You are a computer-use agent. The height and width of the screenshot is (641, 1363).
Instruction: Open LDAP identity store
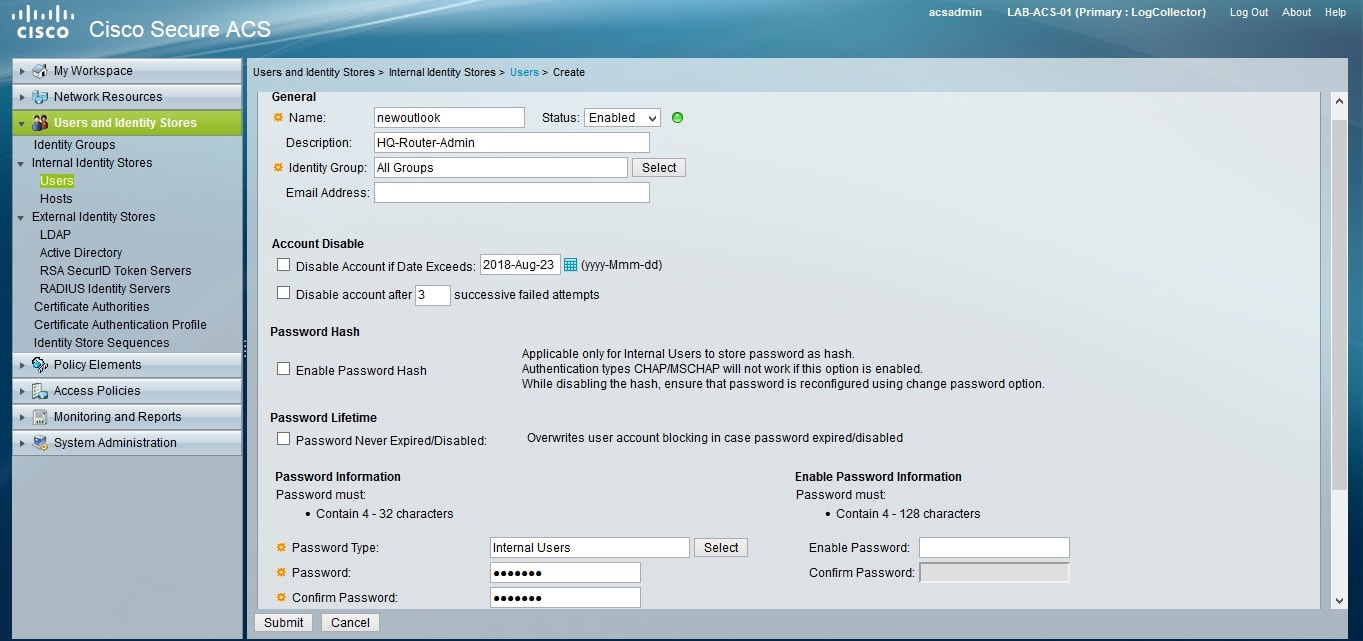tap(55, 235)
